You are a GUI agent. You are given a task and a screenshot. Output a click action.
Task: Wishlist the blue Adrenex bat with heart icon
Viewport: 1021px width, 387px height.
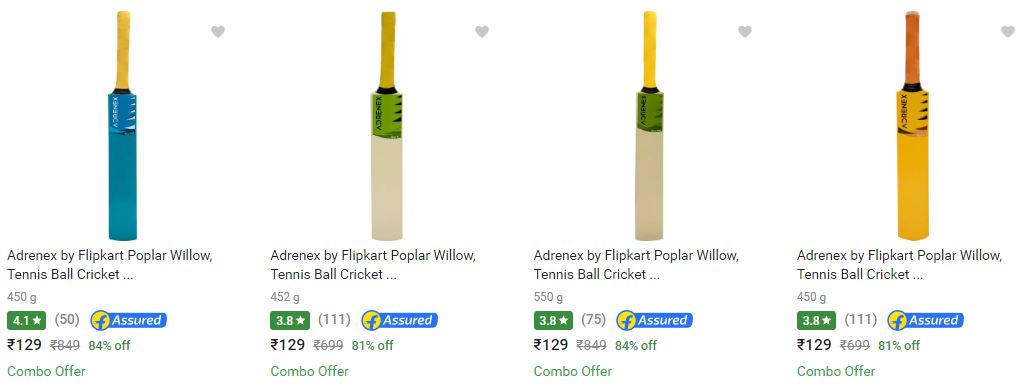coord(218,31)
